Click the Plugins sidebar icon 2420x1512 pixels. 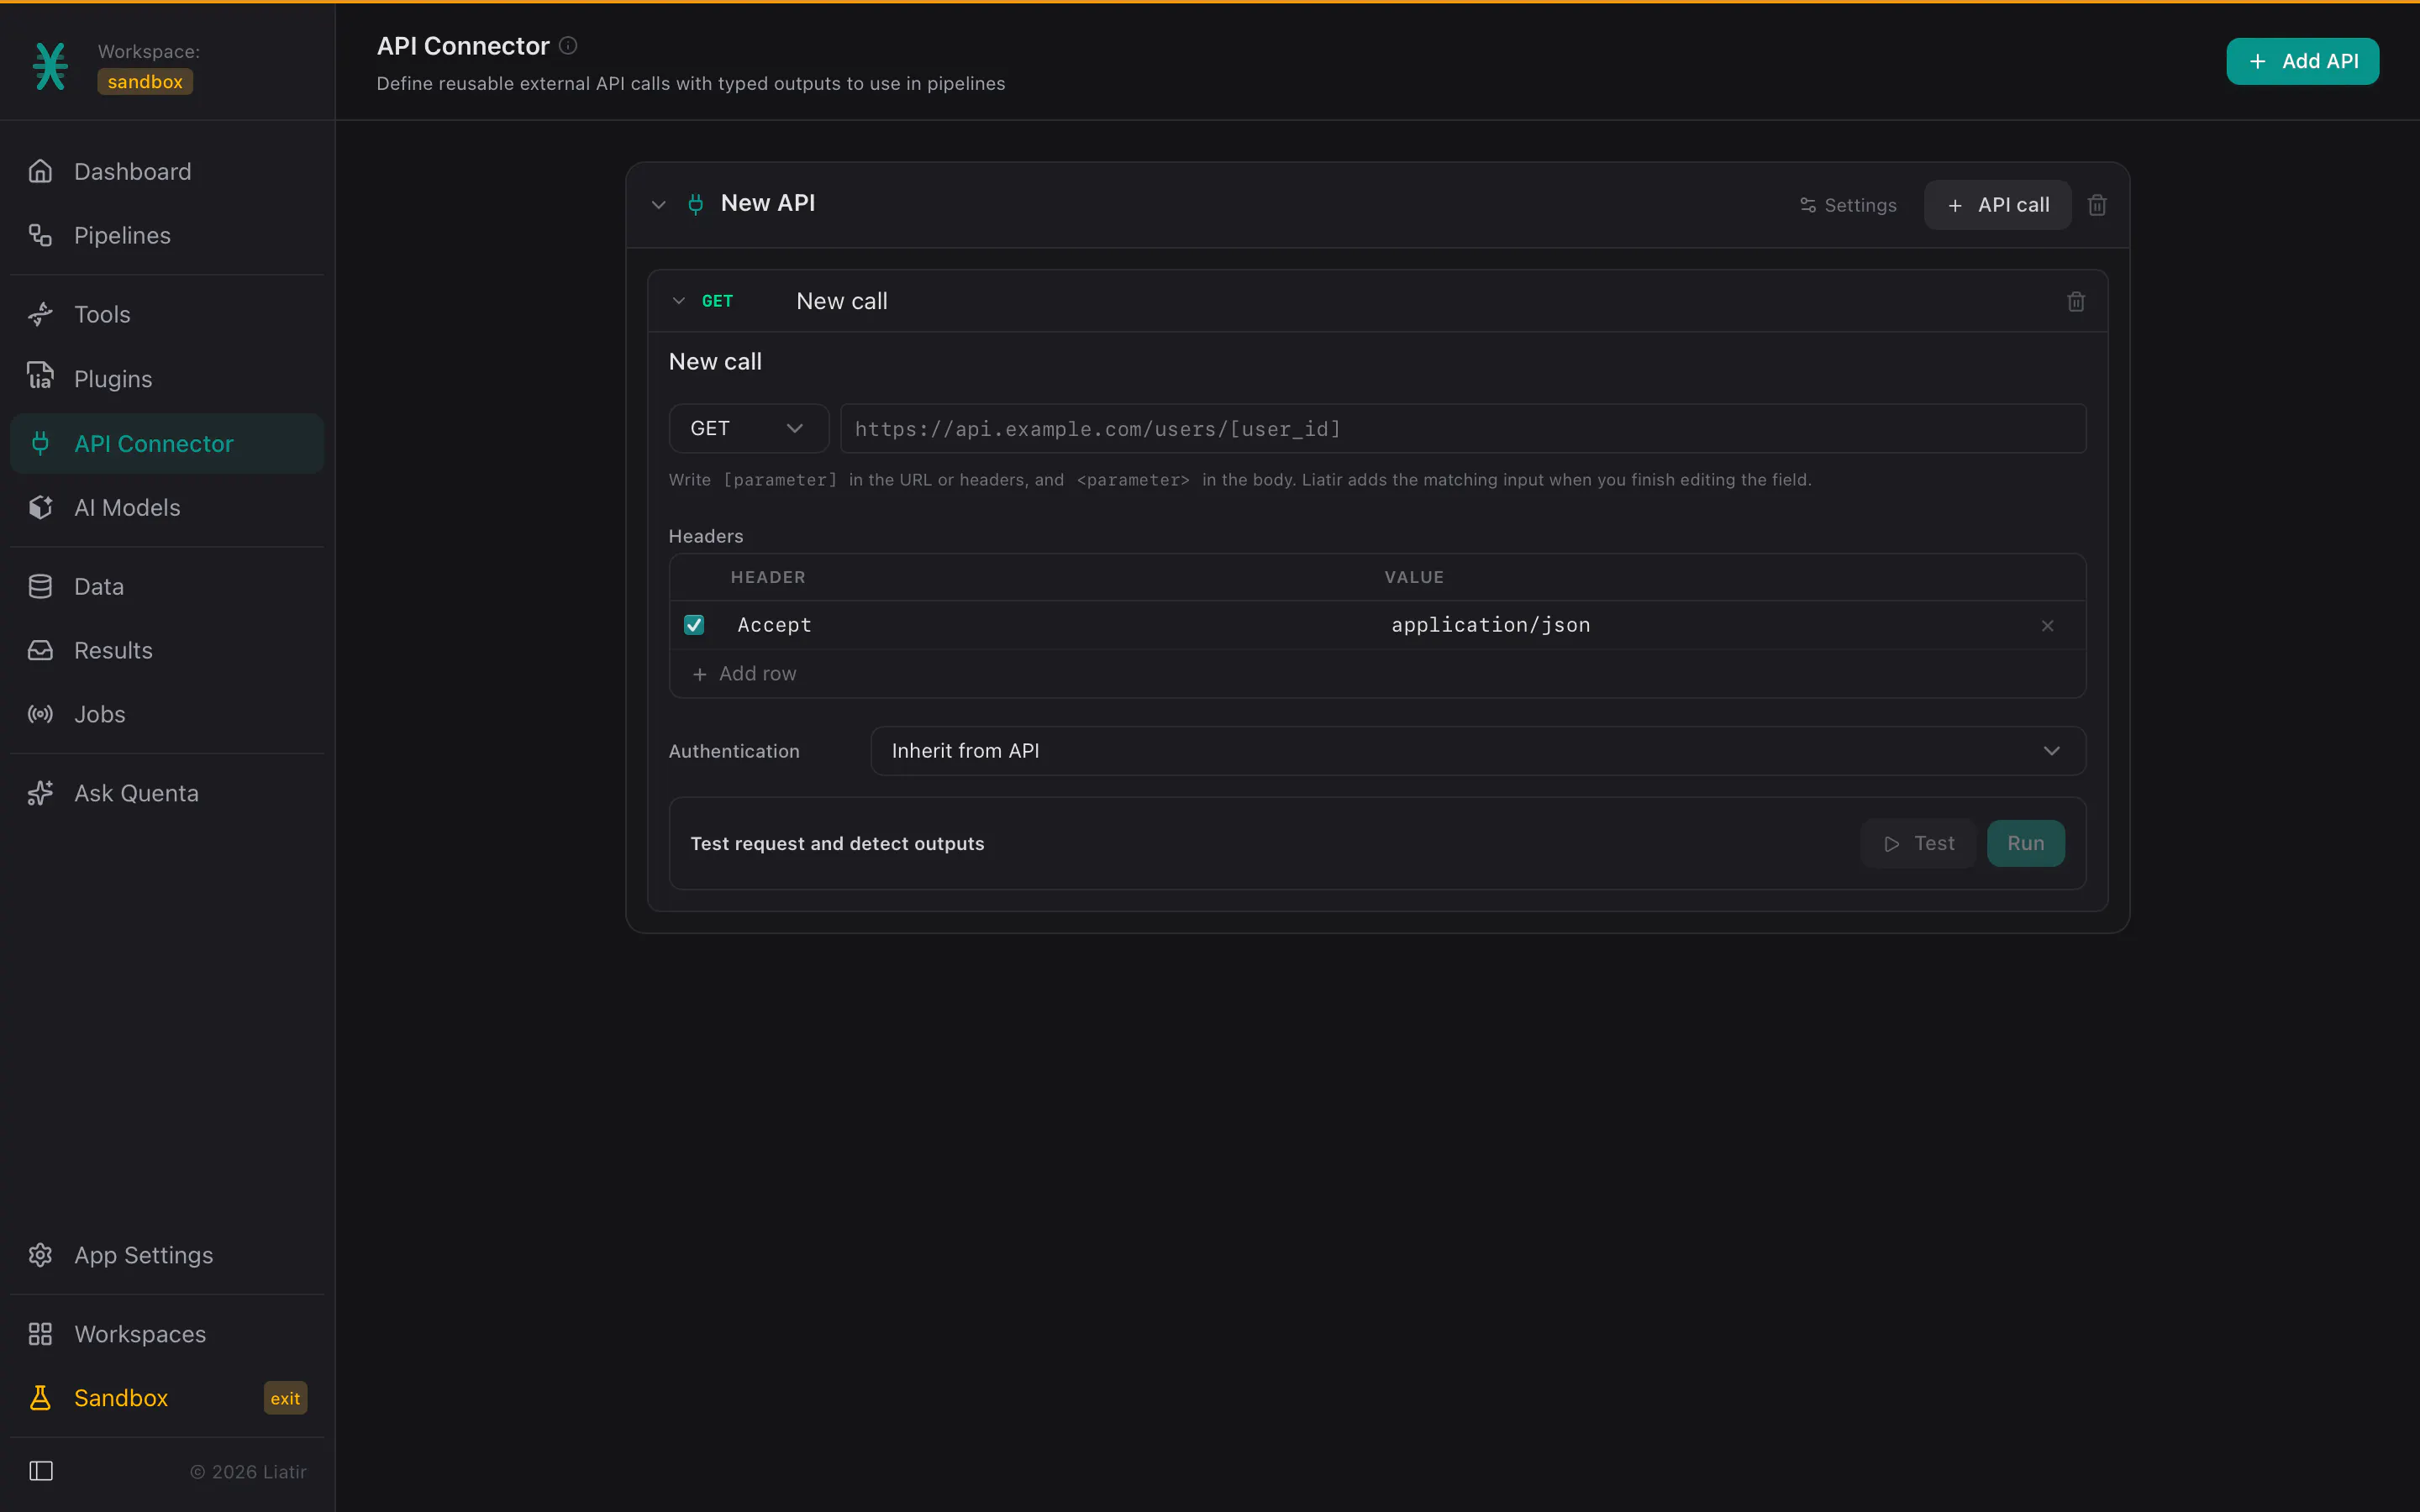pyautogui.click(x=40, y=378)
